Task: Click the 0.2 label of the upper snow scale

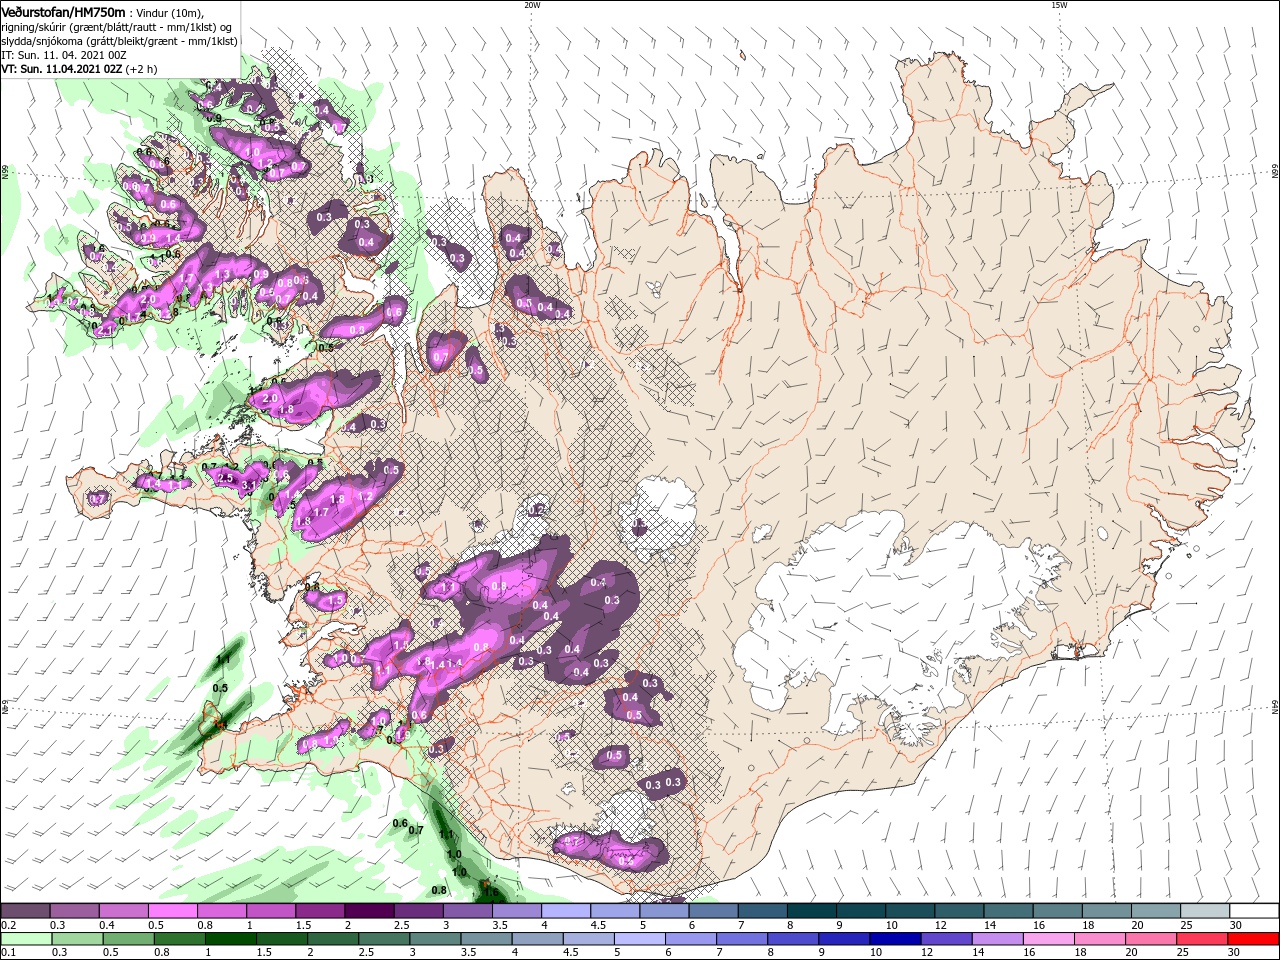Action: pyautogui.click(x=8, y=925)
